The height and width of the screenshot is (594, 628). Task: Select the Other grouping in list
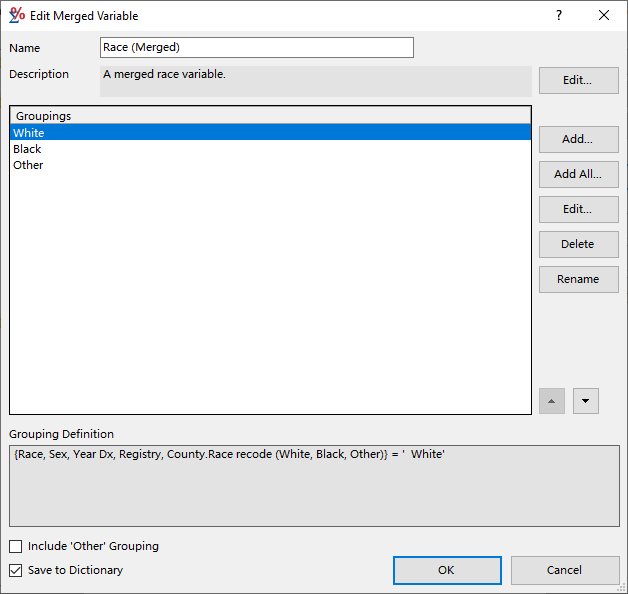pos(28,165)
